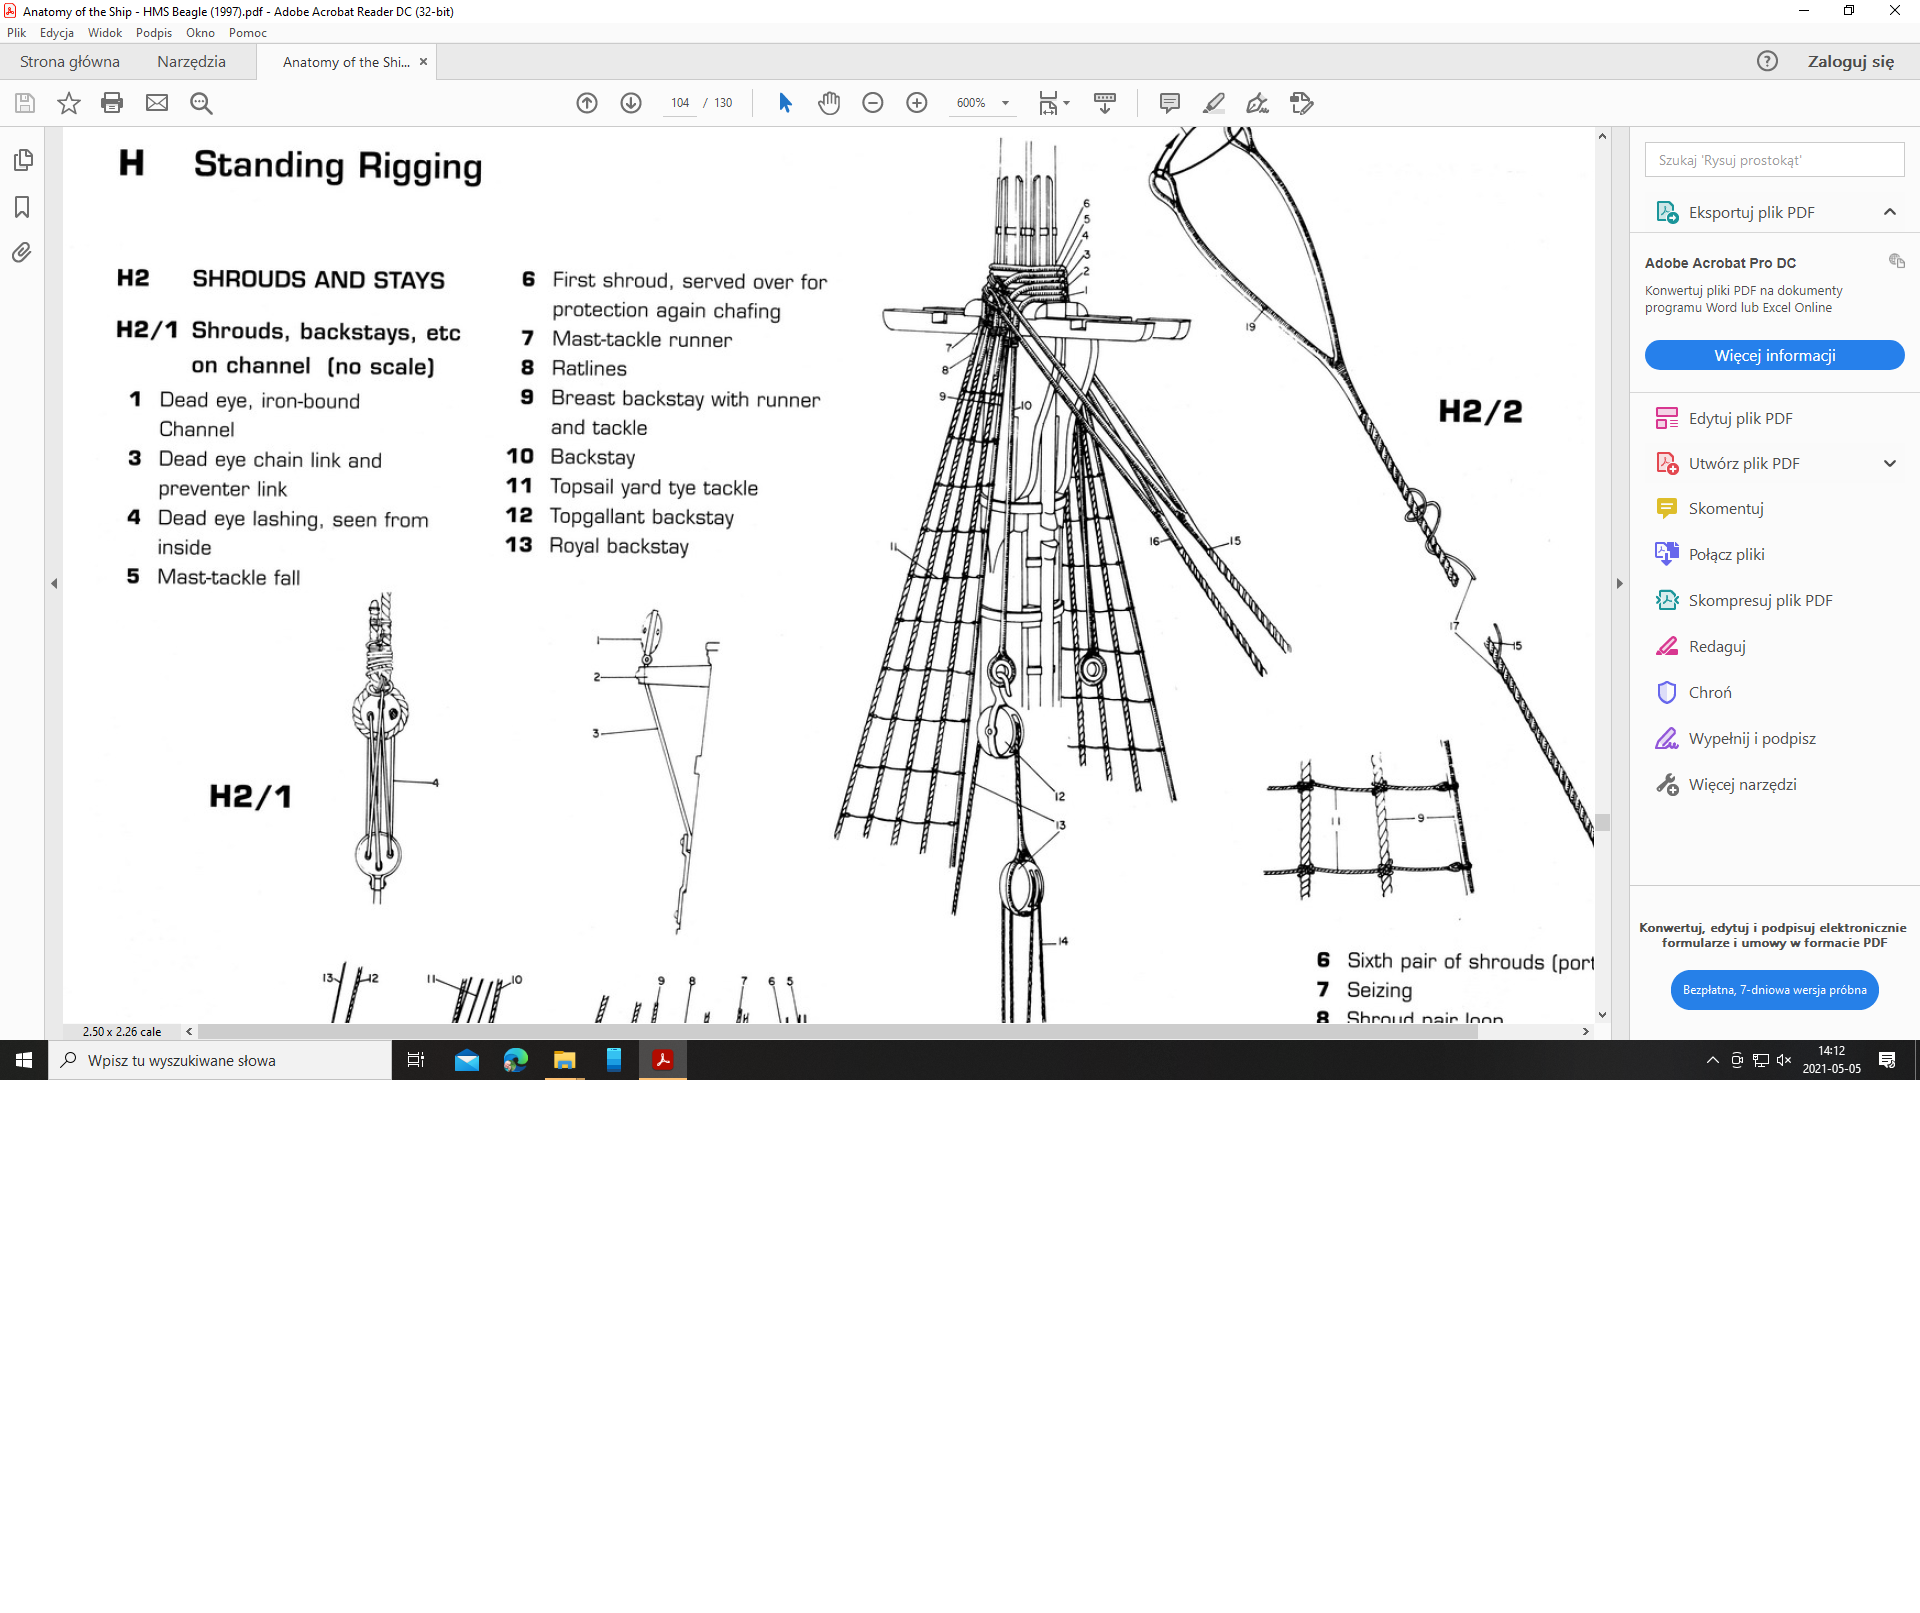
Task: Click the page number input field
Action: pyautogui.click(x=680, y=103)
